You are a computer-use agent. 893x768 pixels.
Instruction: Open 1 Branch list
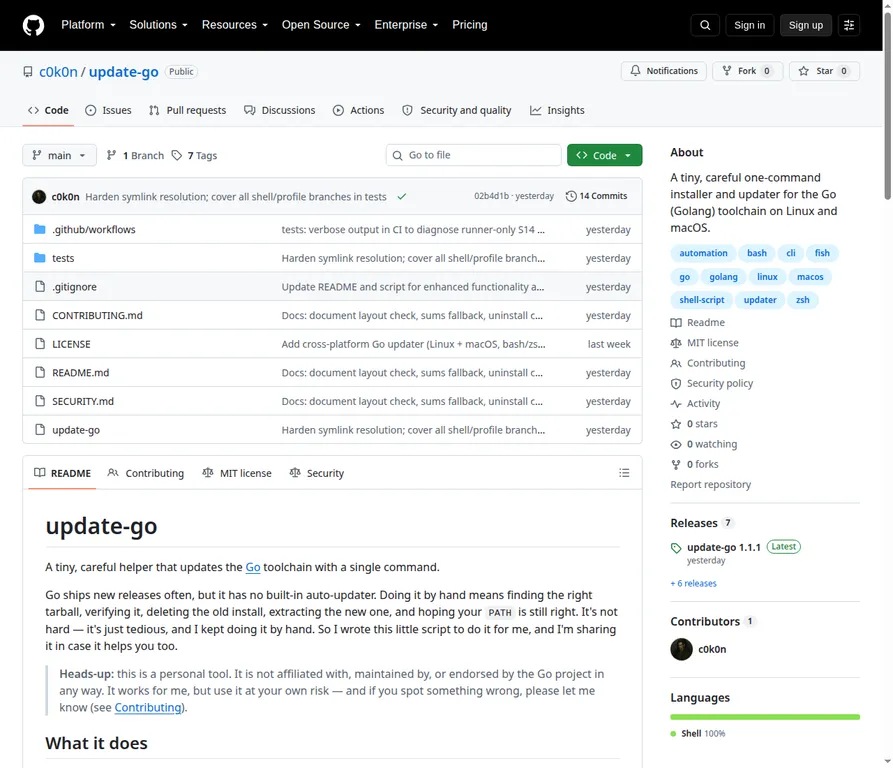136,155
